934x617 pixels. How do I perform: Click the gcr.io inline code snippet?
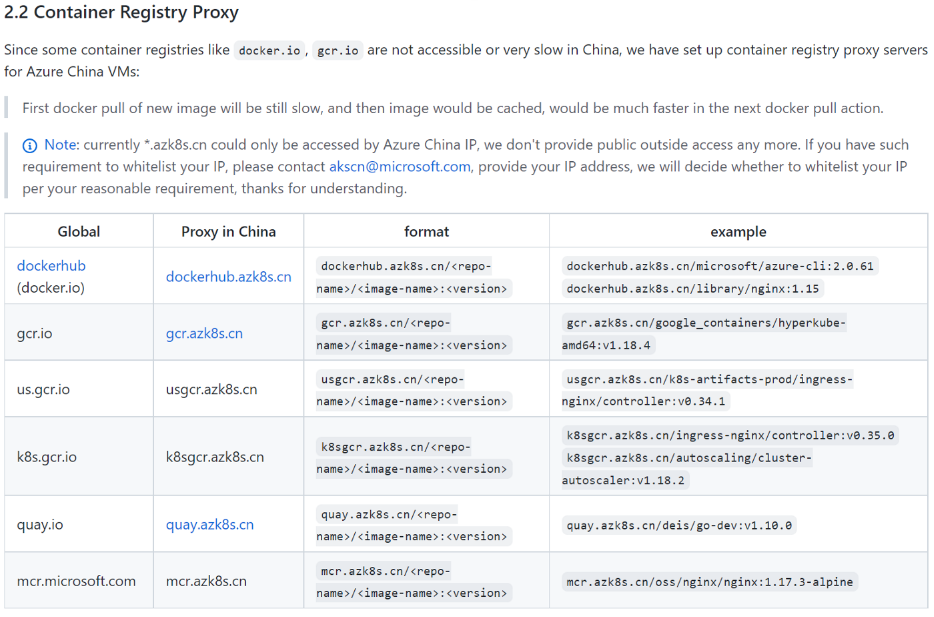point(338,51)
